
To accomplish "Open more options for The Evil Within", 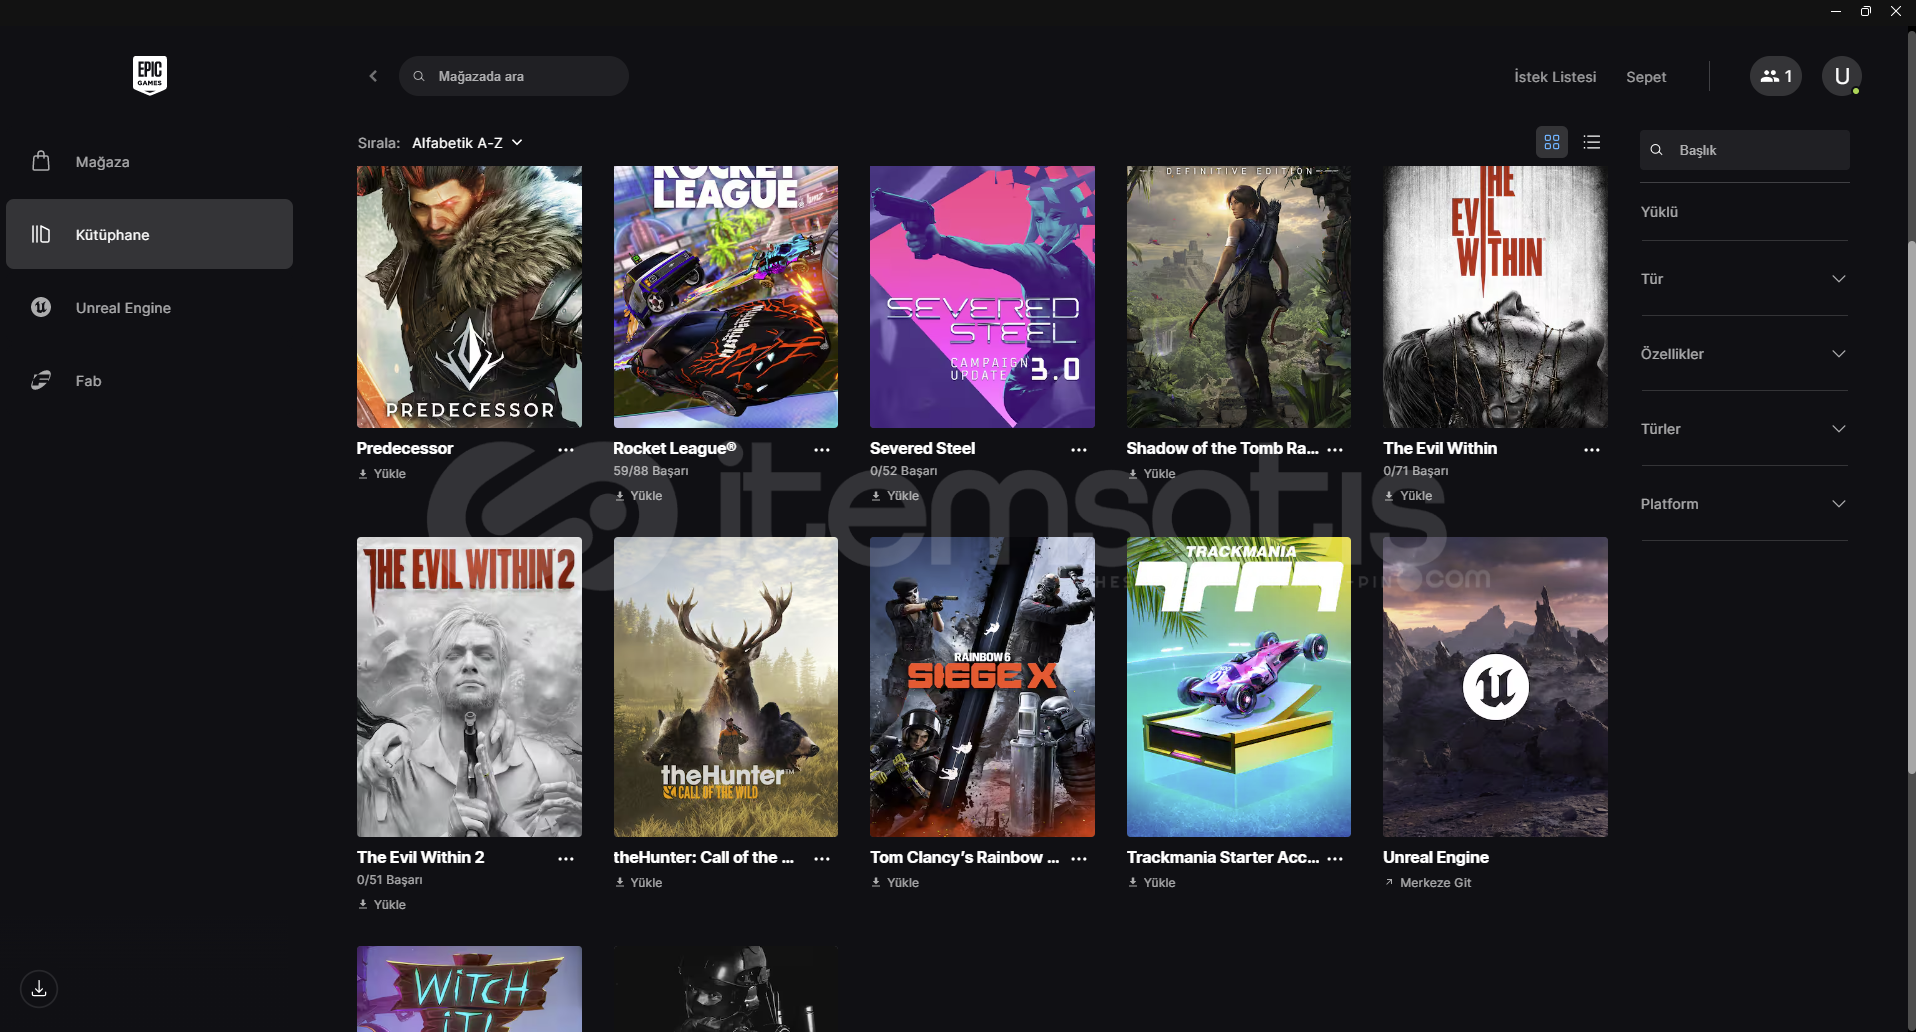I will (x=1592, y=450).
